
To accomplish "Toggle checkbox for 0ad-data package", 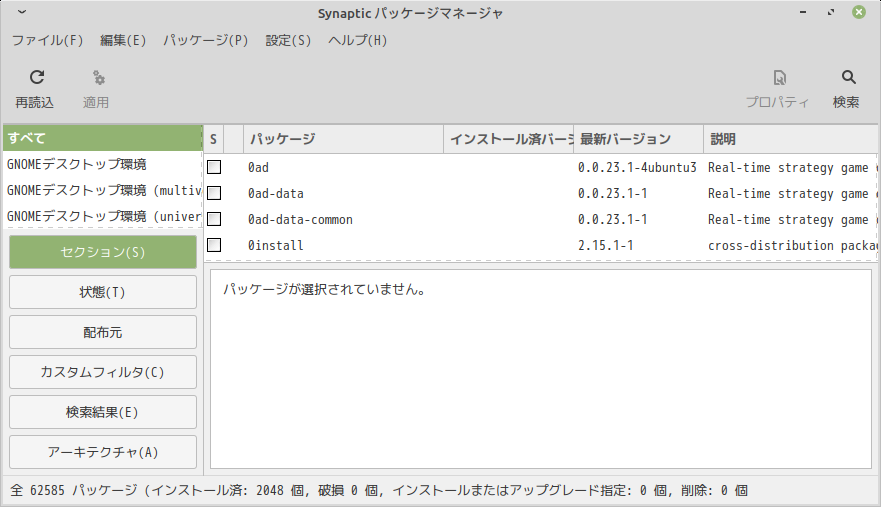I will point(214,193).
